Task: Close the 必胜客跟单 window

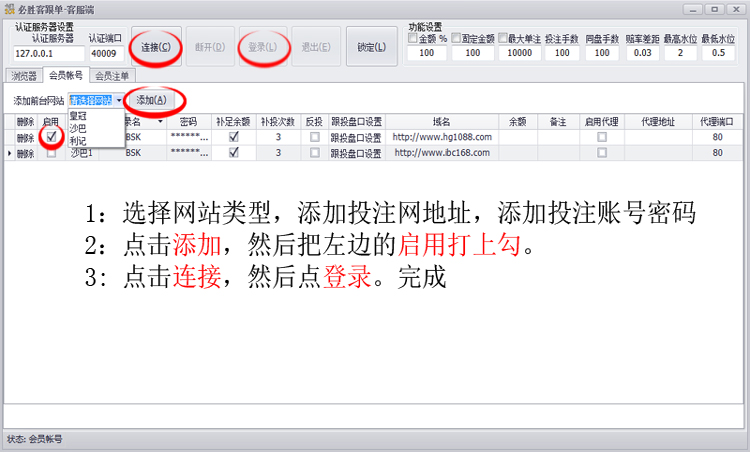Action: (x=737, y=10)
